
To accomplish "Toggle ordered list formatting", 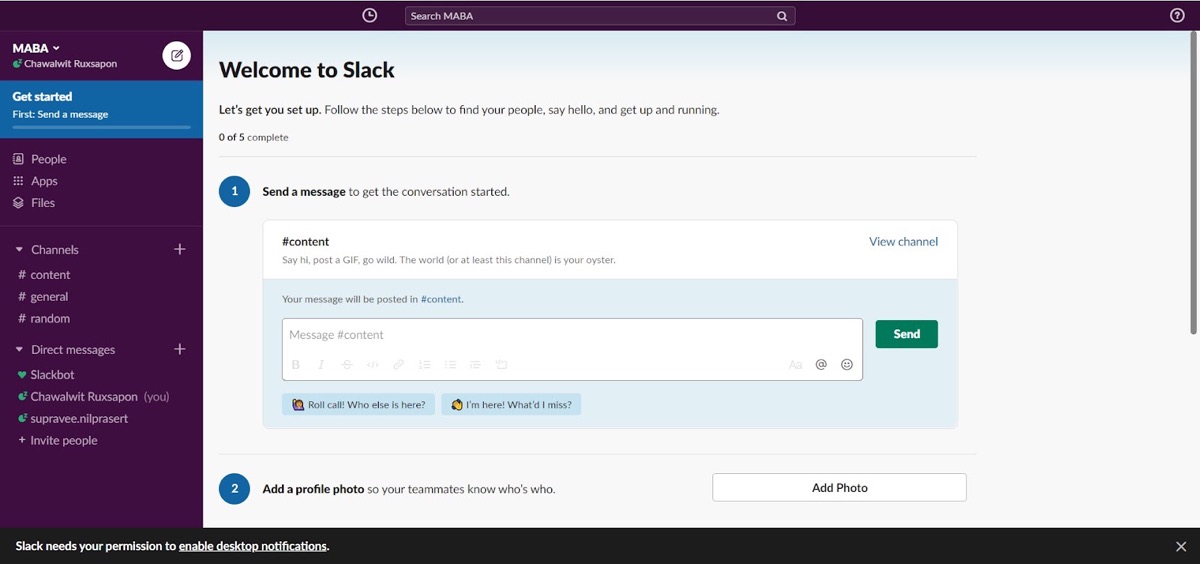I will coord(425,365).
